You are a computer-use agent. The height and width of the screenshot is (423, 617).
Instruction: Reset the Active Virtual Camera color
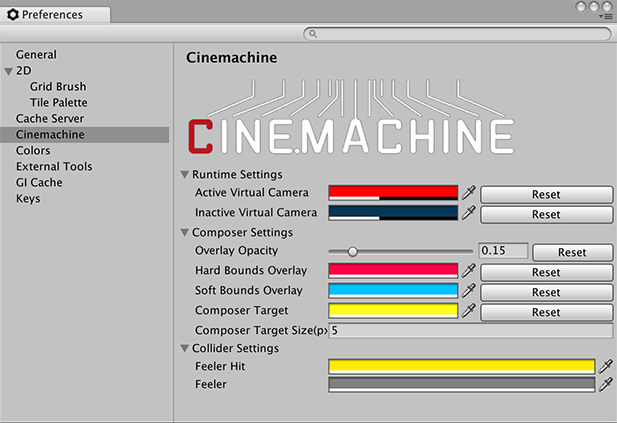click(546, 195)
